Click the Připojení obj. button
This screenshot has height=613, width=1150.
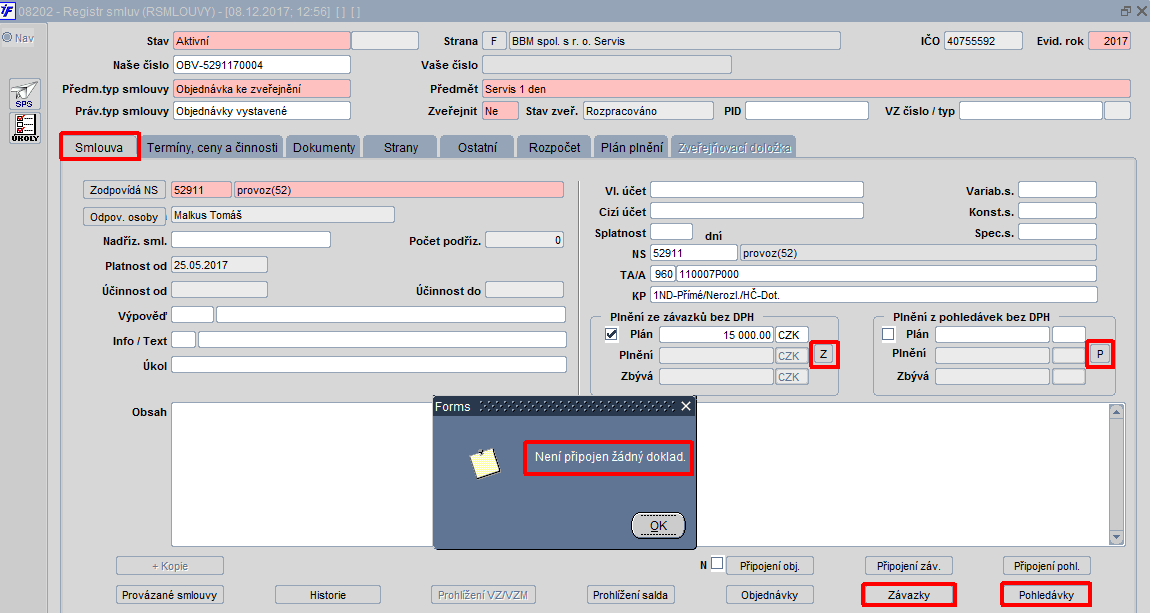click(769, 566)
